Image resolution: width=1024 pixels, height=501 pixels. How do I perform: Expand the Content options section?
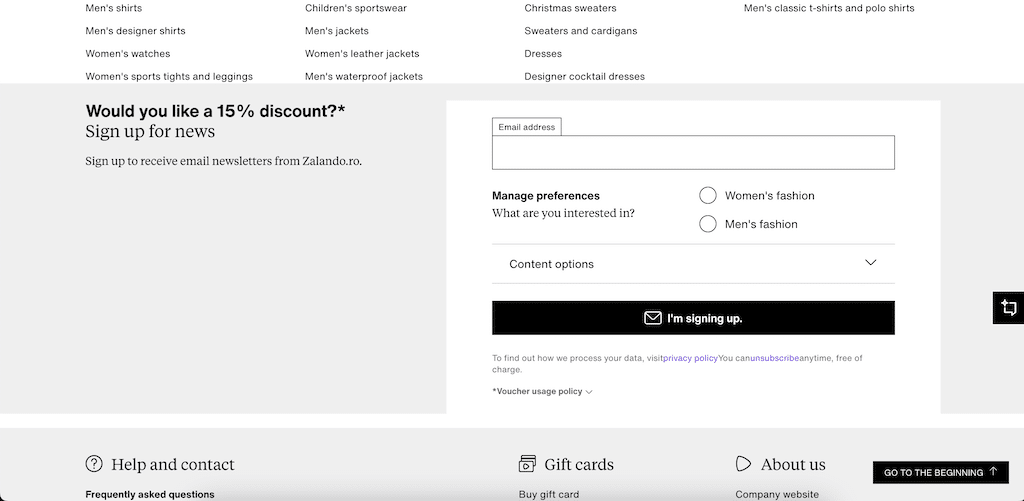692,264
